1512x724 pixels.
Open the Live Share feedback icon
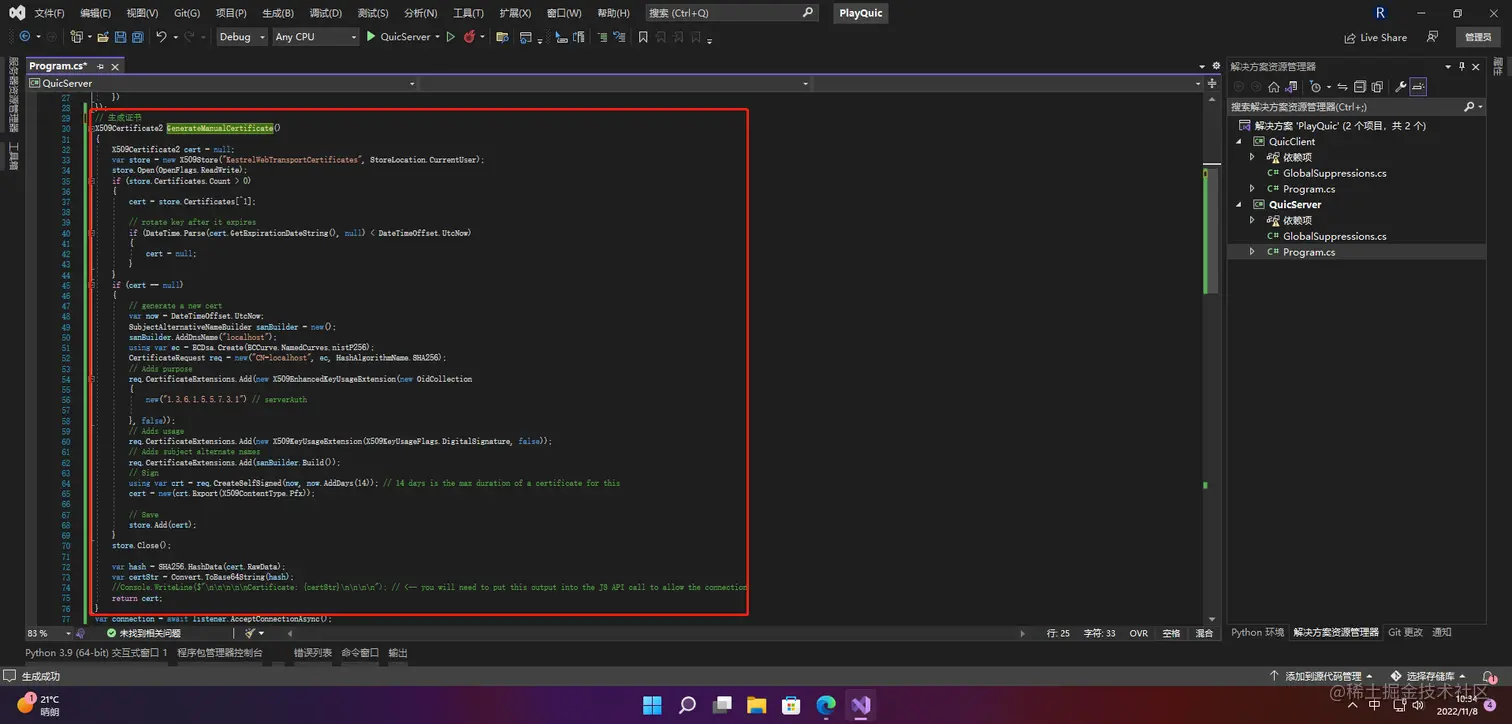click(x=1433, y=37)
